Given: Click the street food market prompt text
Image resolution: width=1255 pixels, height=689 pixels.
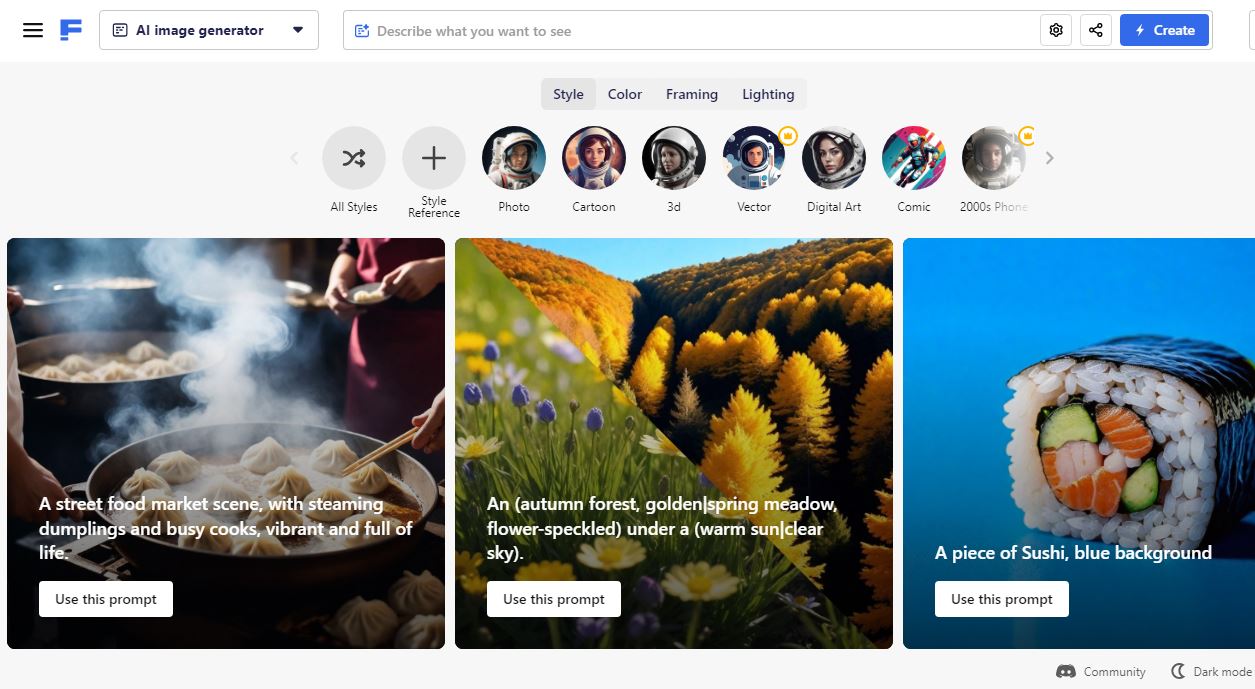Looking at the screenshot, I should (x=226, y=528).
